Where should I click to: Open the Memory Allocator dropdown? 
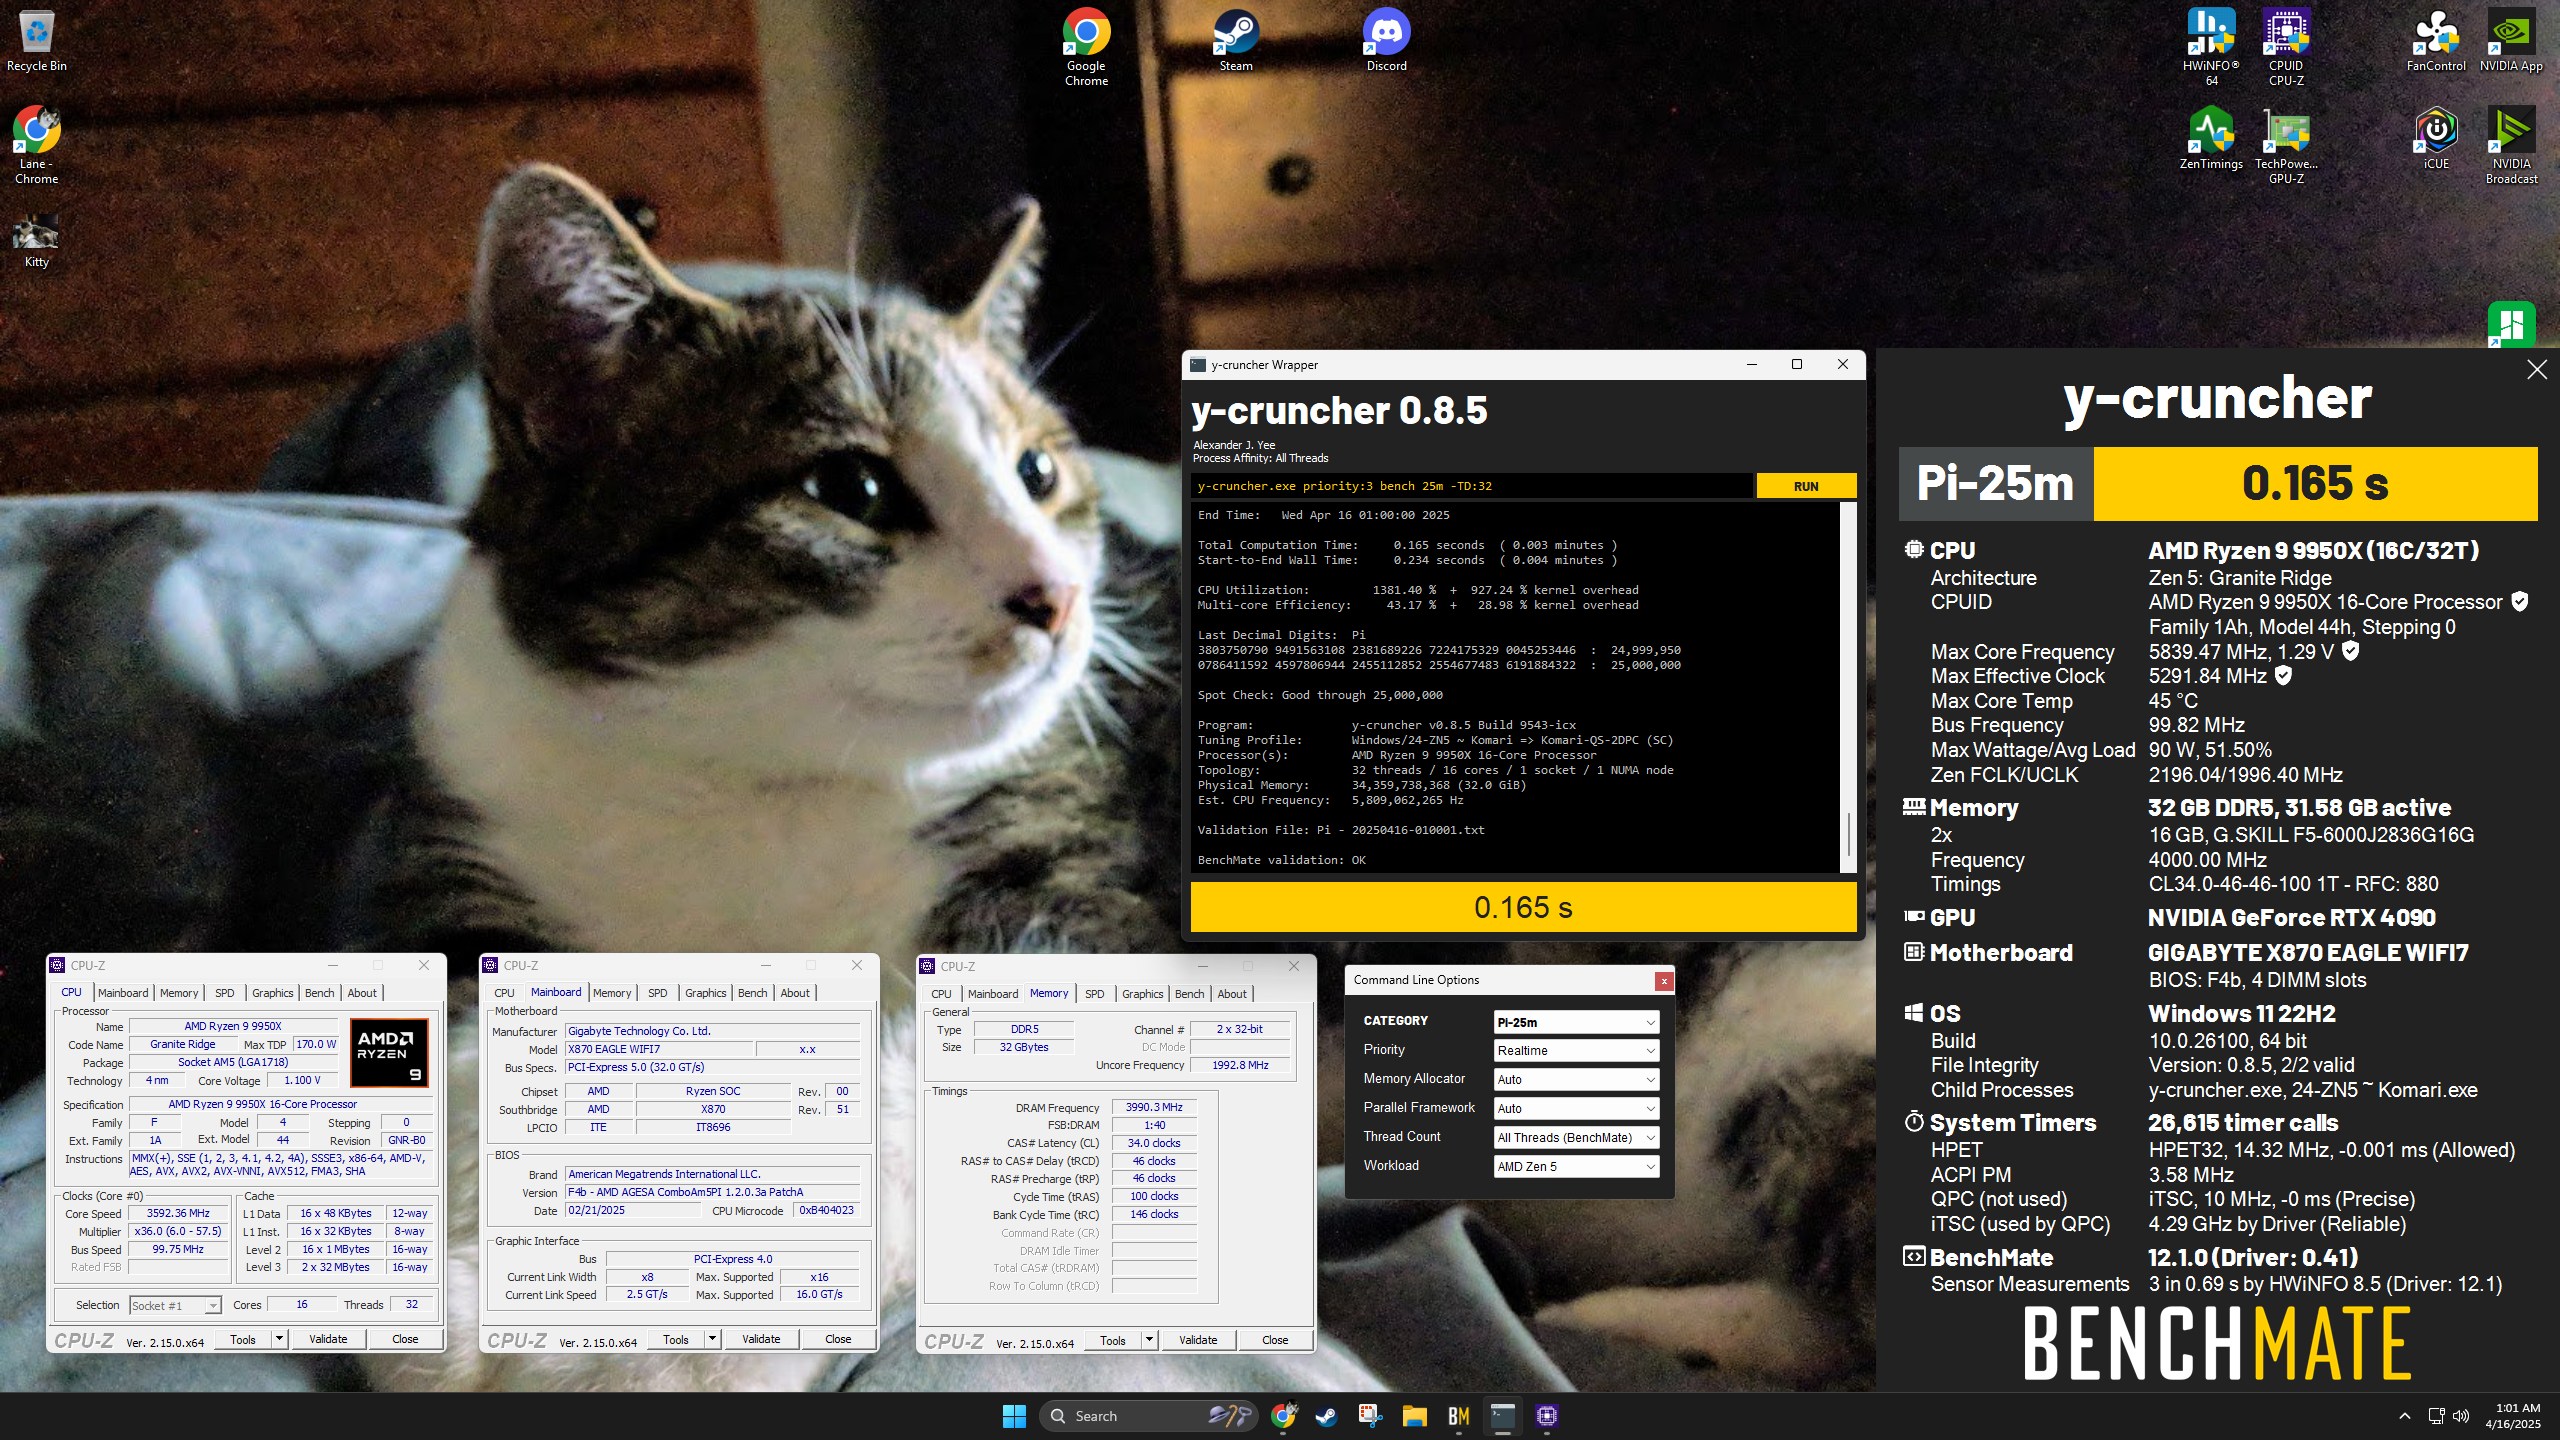click(x=1576, y=1080)
